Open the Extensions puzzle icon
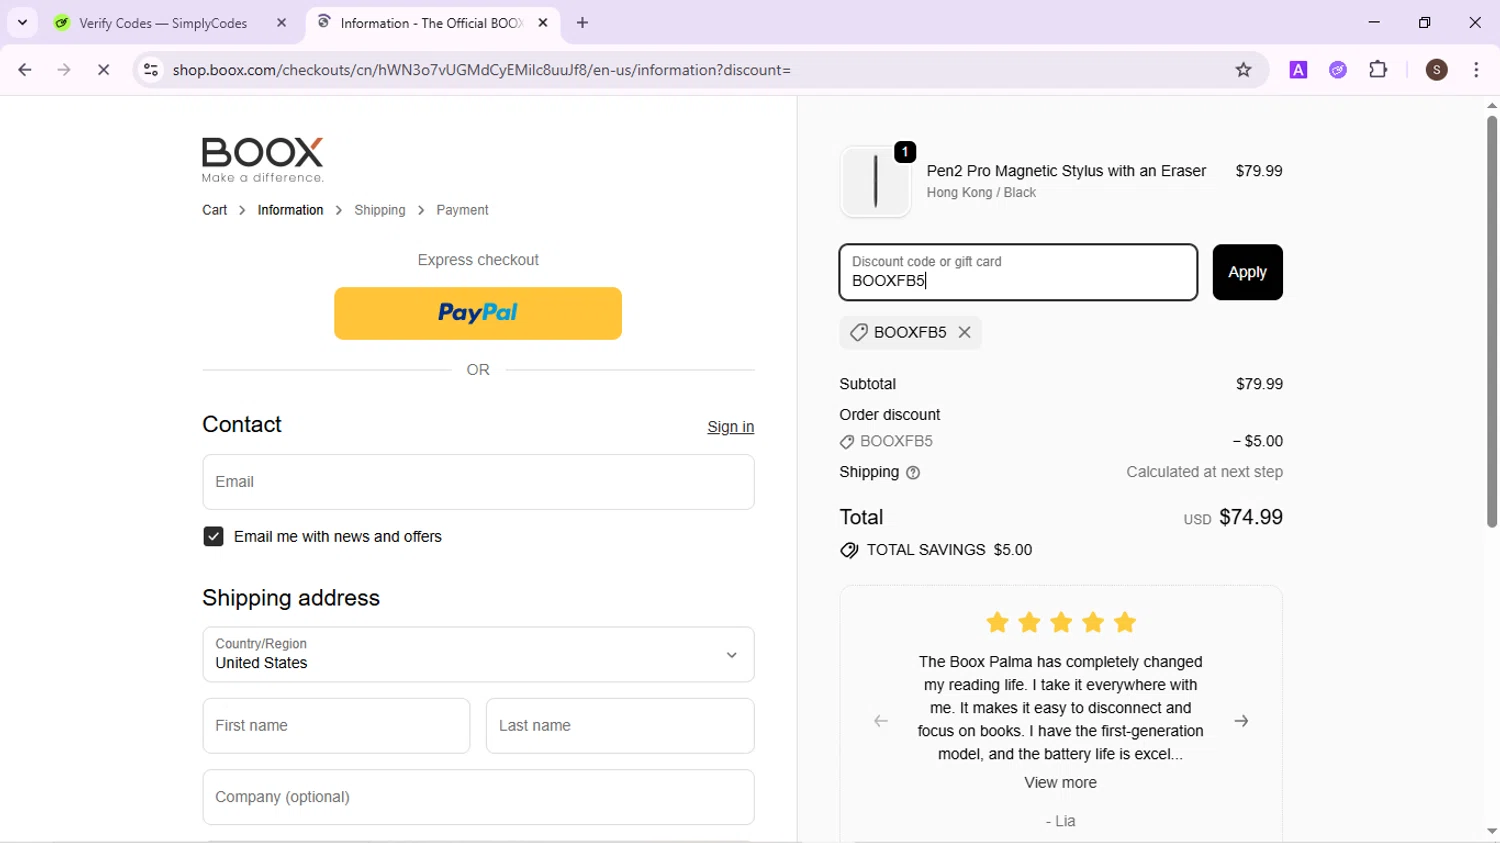This screenshot has height=843, width=1500. [x=1378, y=70]
